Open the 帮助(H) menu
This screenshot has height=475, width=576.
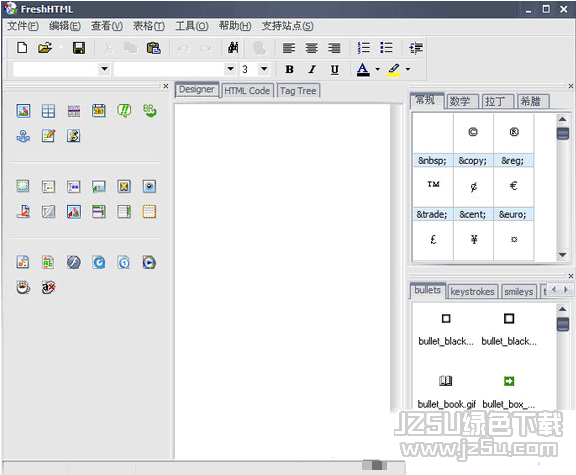[x=235, y=26]
